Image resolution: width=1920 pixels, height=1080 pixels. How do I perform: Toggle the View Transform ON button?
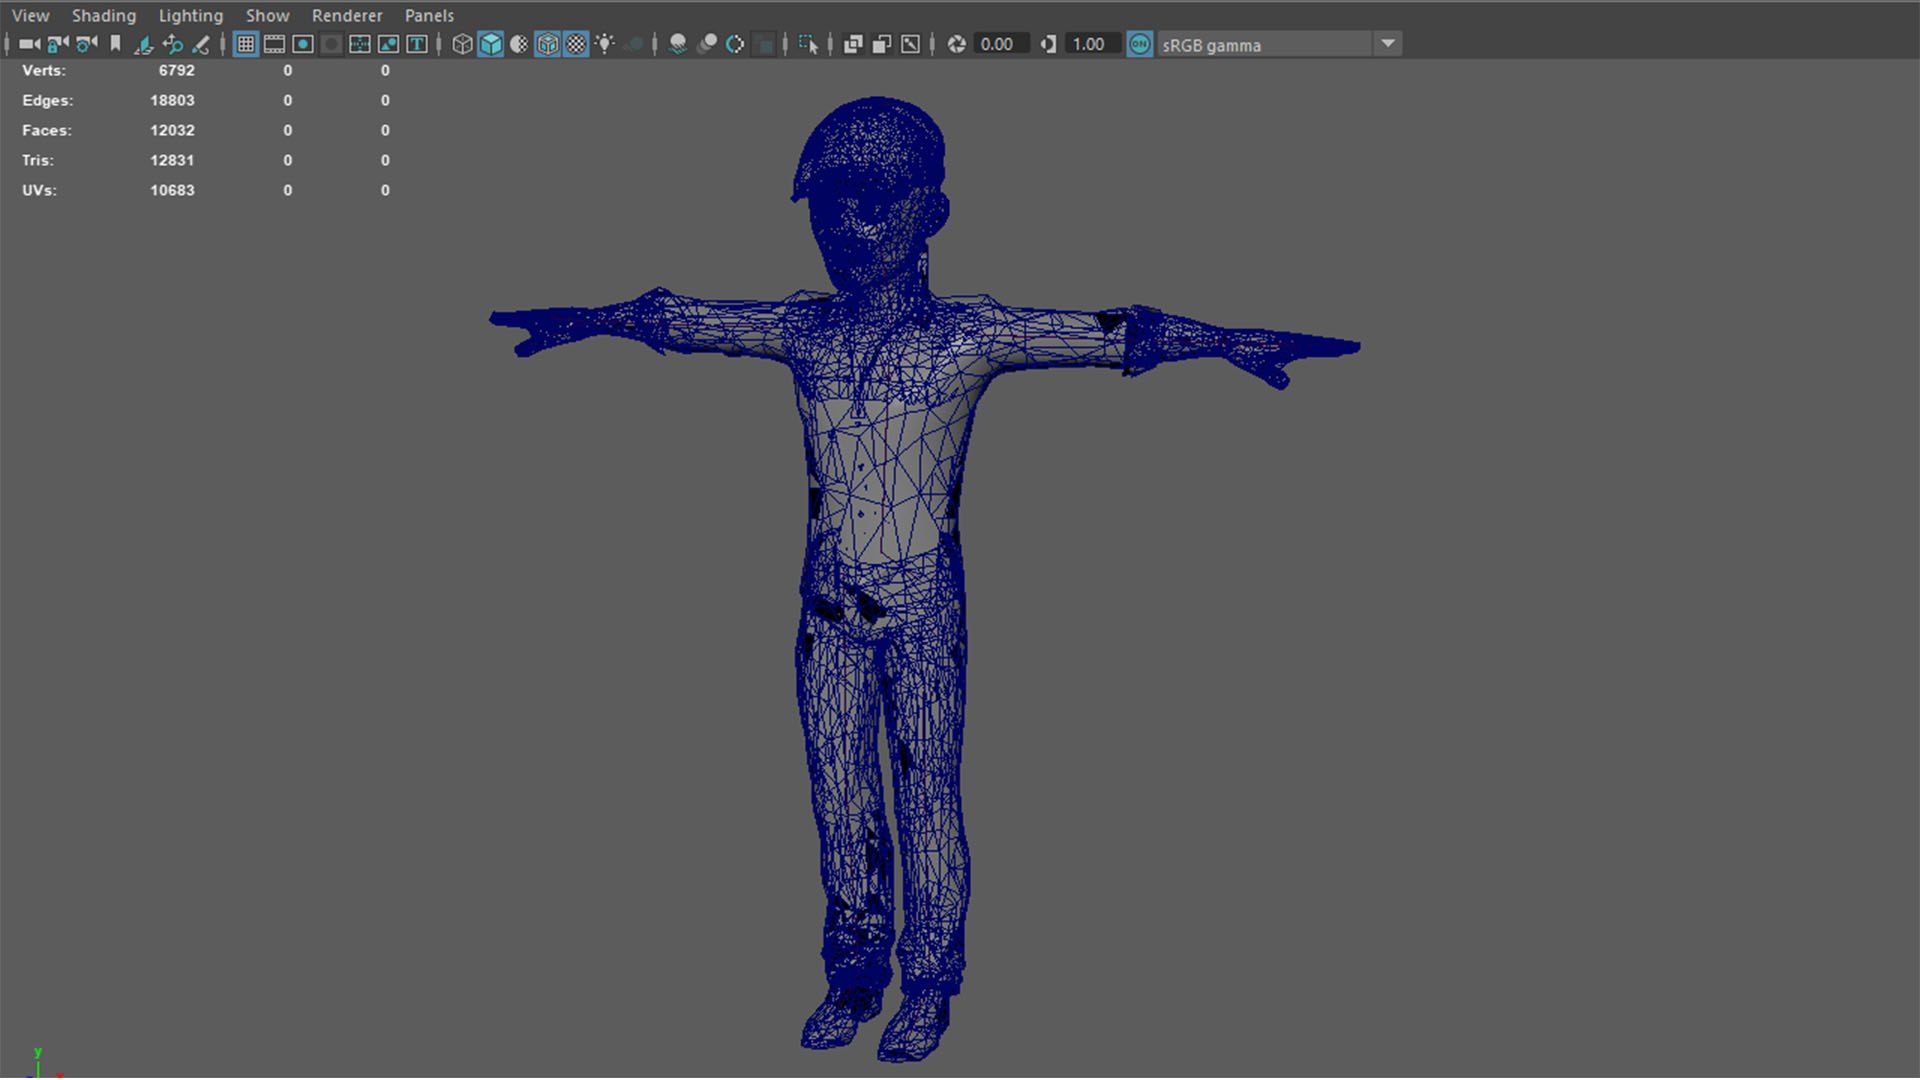[x=1140, y=44]
